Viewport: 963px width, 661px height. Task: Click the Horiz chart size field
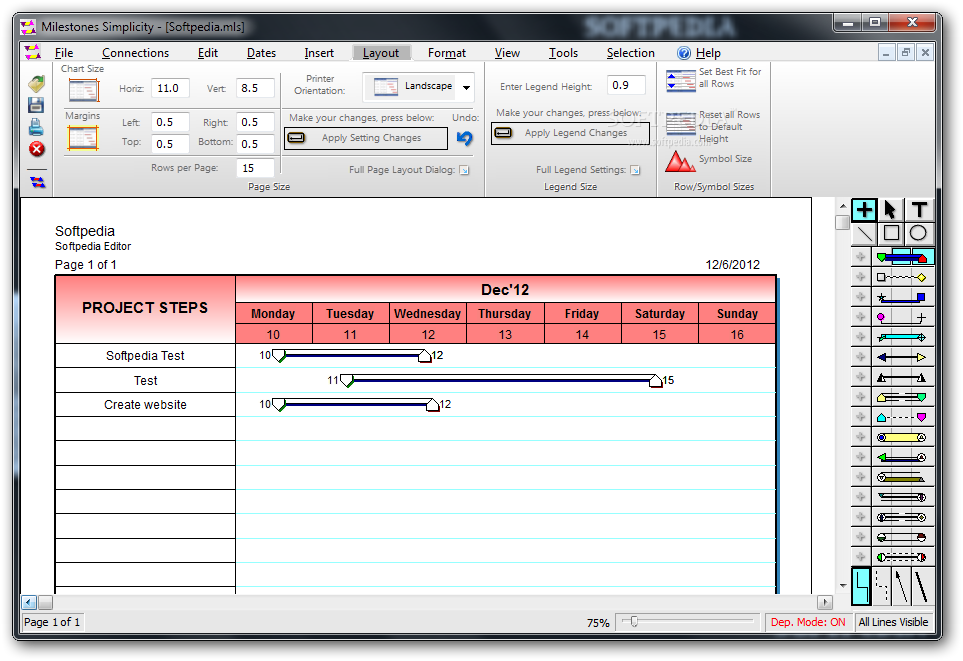(170, 88)
